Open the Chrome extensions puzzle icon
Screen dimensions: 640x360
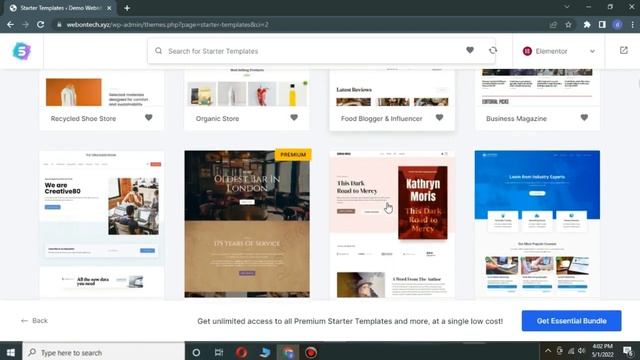(x=587, y=25)
